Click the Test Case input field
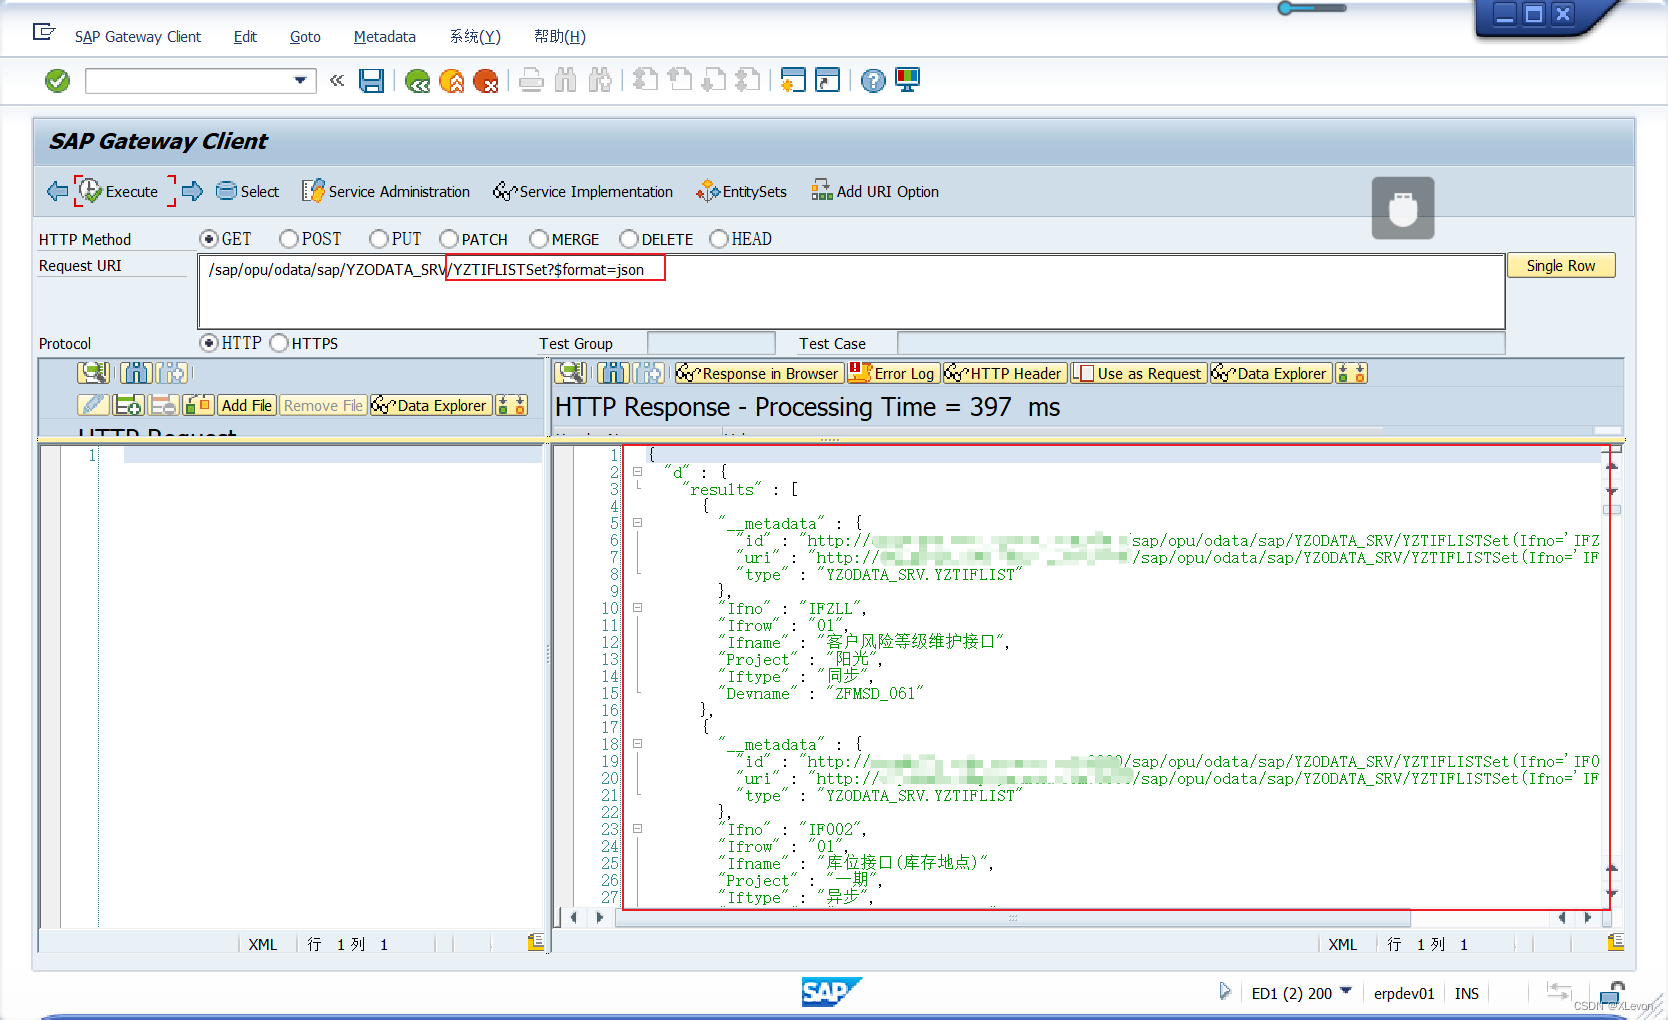The height and width of the screenshot is (1020, 1668). 1201,343
